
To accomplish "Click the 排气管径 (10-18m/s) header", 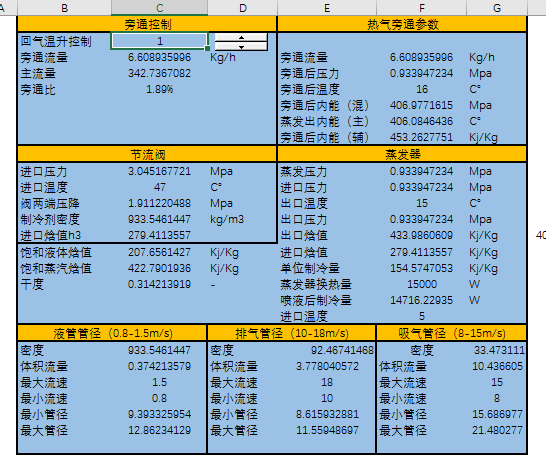I will [292, 333].
